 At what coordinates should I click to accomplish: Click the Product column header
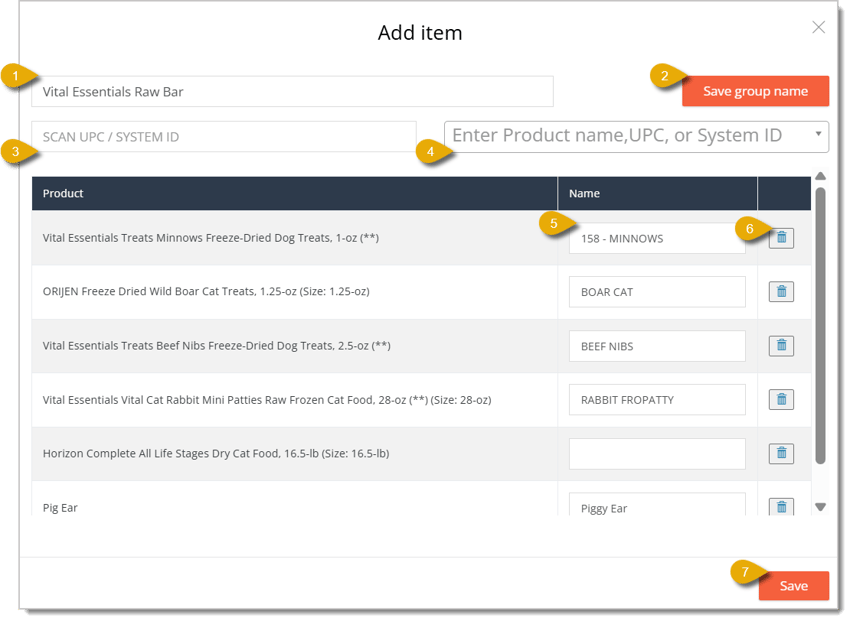click(x=294, y=193)
